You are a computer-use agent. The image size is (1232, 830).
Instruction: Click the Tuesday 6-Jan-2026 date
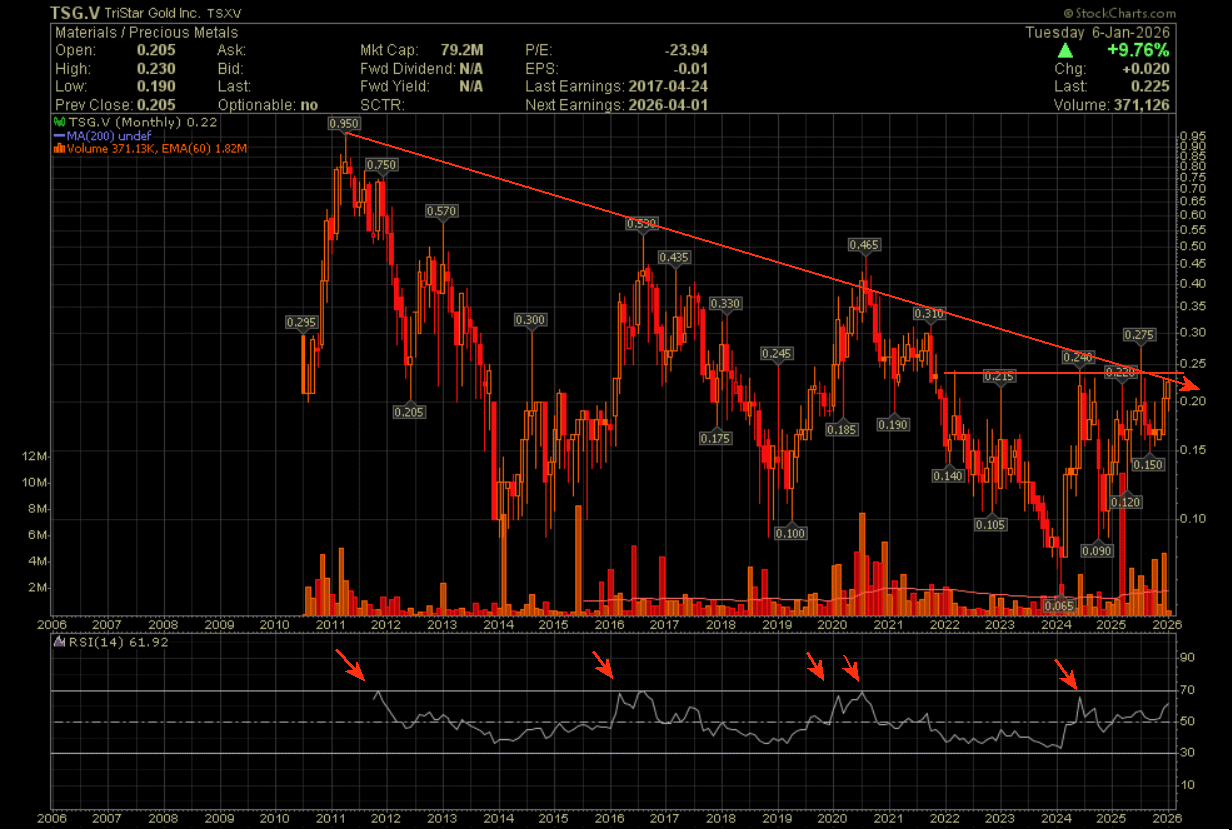click(1097, 32)
